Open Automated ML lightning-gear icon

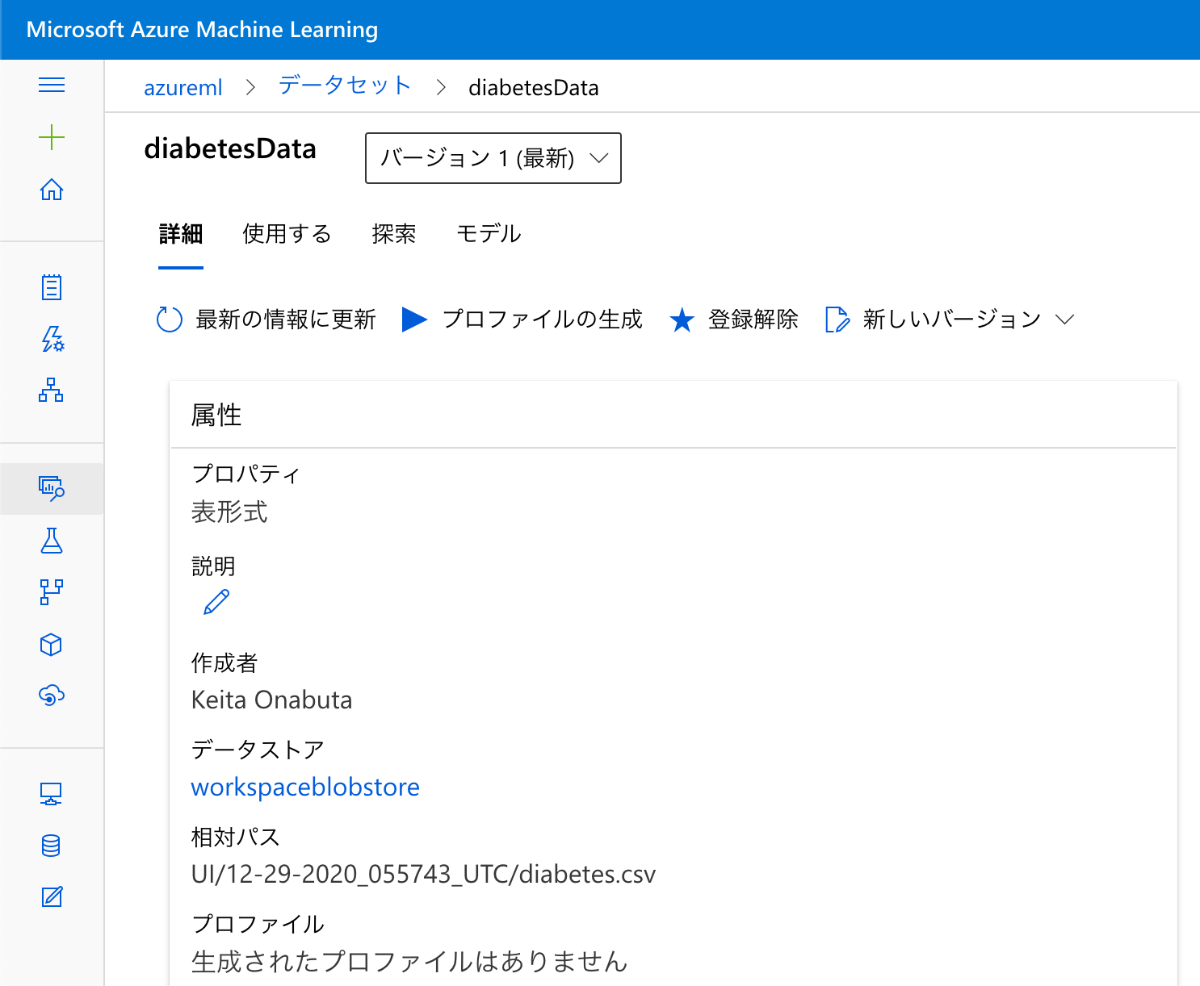tap(51, 340)
